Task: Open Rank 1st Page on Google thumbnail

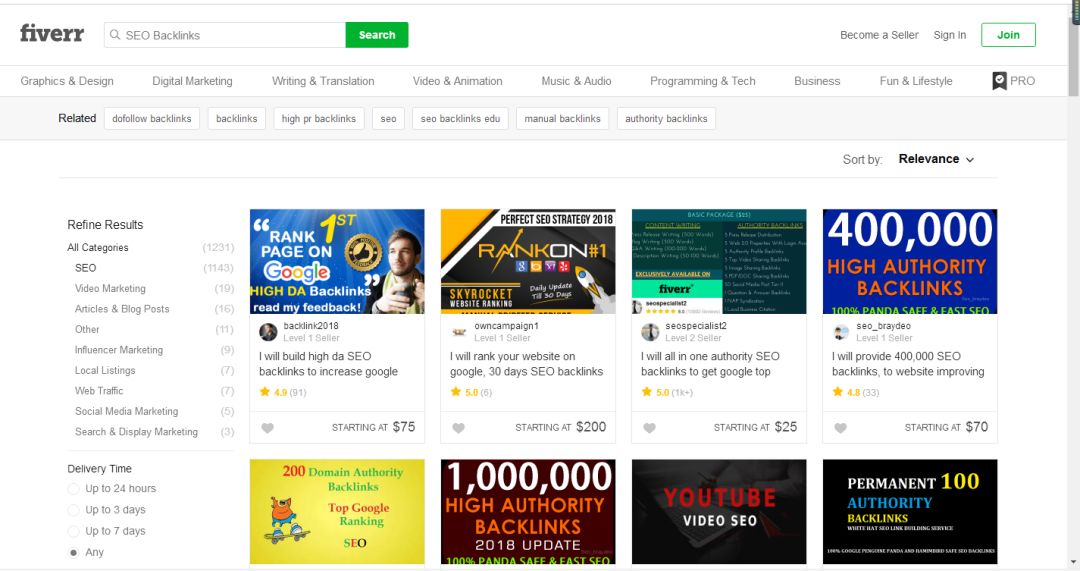Action: 337,262
